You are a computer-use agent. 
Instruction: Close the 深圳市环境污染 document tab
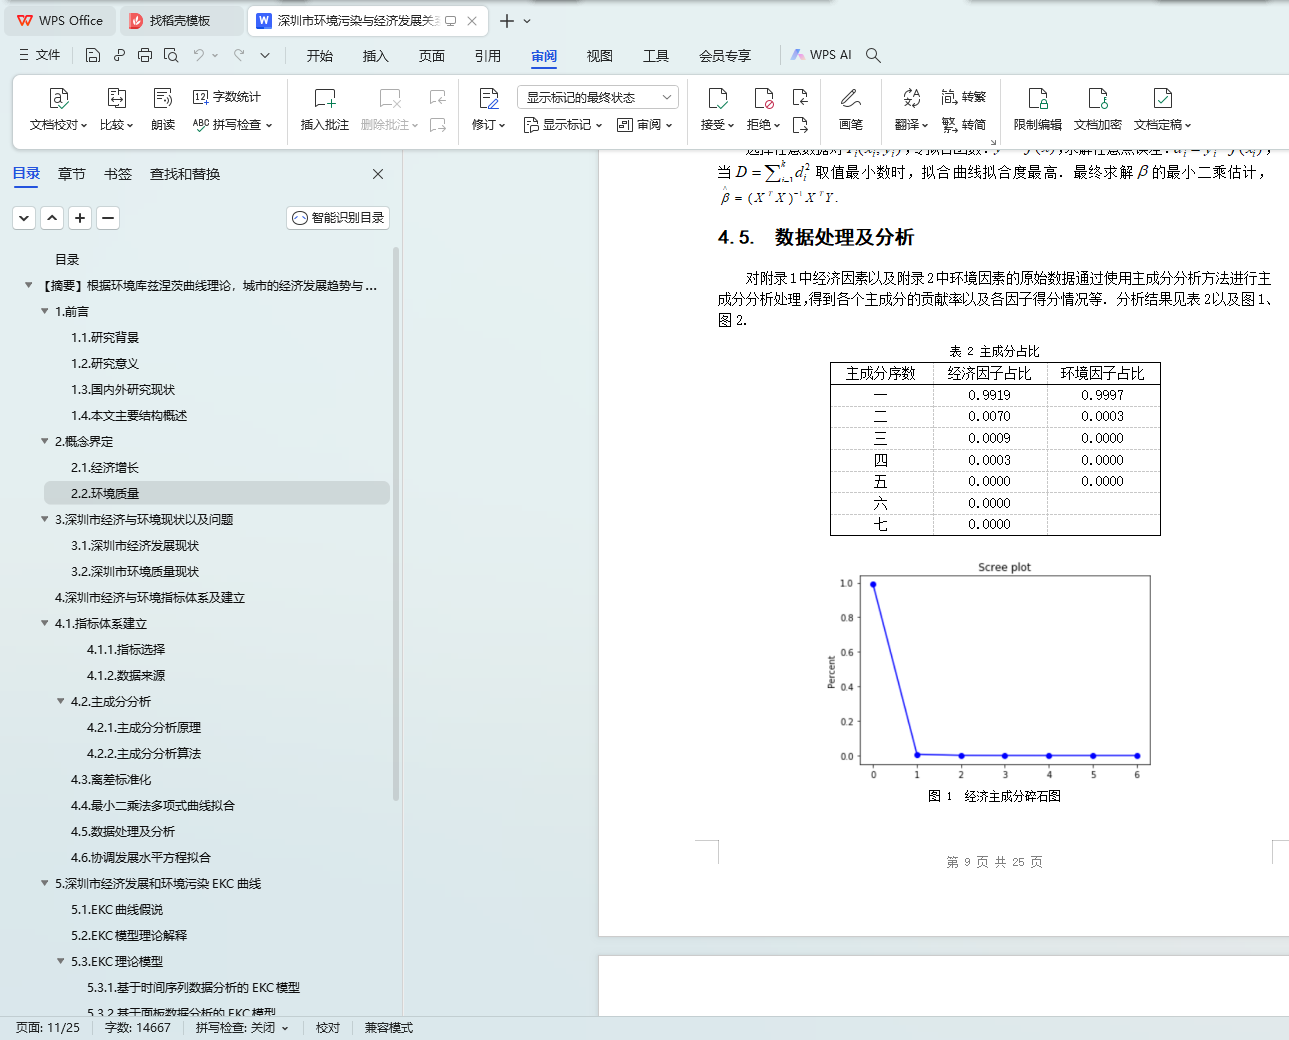pos(472,21)
